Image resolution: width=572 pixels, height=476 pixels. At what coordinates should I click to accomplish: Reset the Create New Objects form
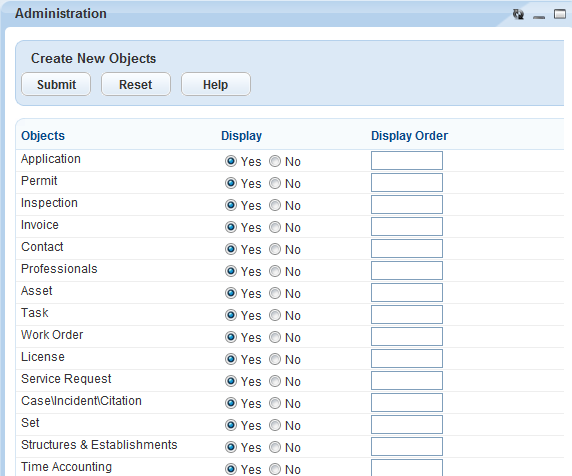tap(136, 84)
